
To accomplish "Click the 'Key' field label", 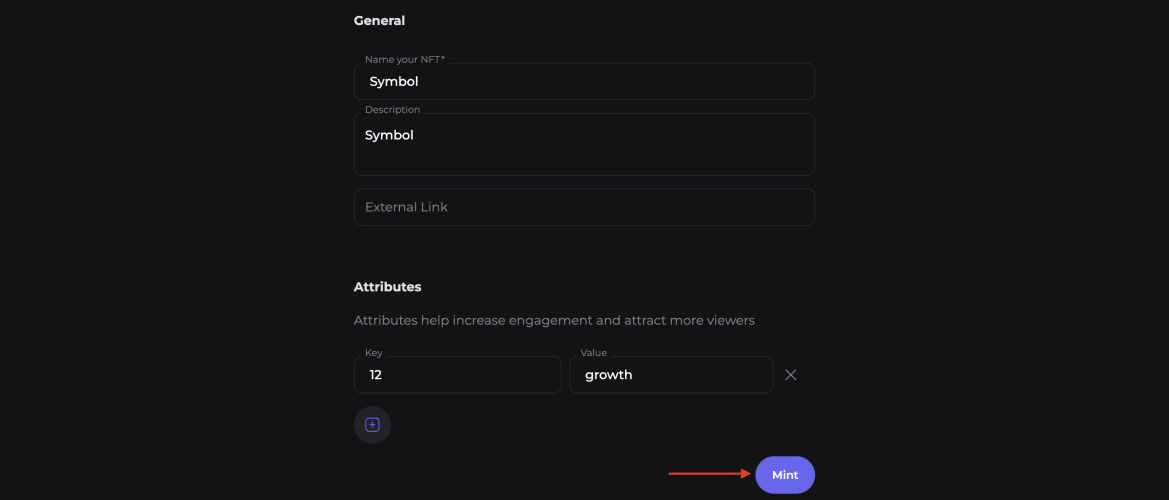I will click(374, 352).
